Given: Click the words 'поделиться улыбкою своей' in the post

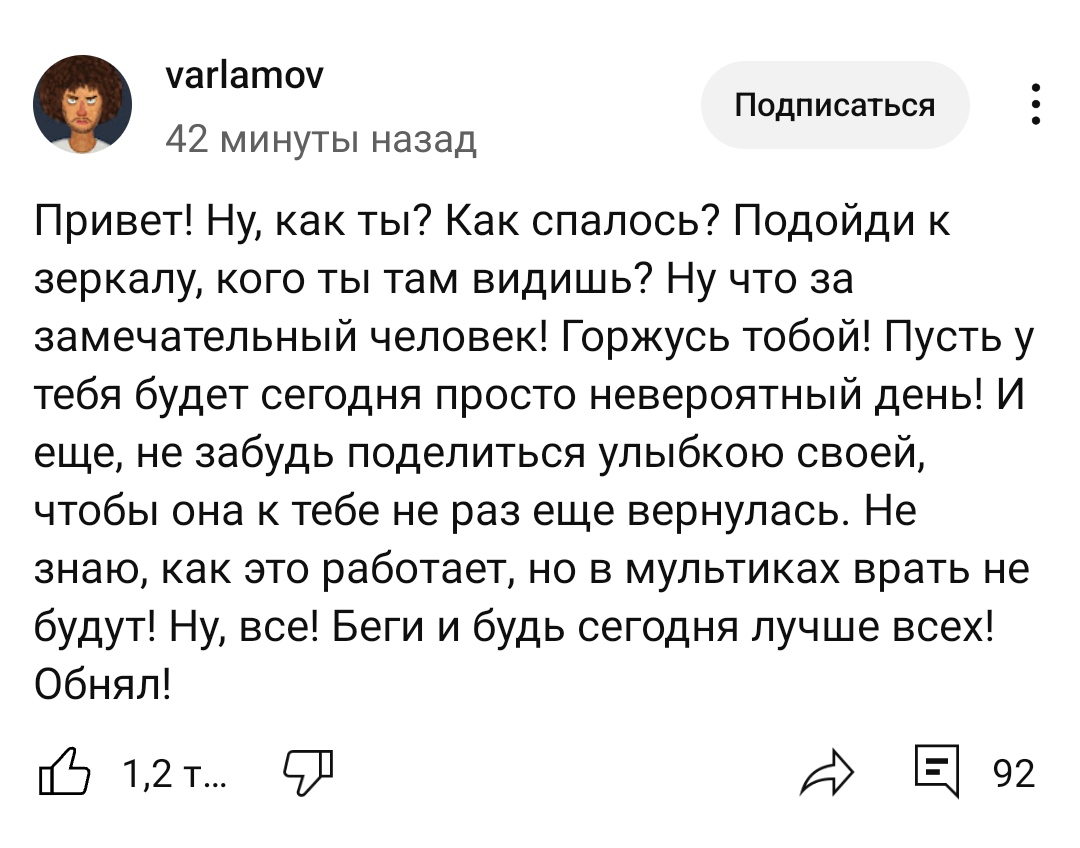Looking at the screenshot, I should pyautogui.click(x=634, y=453).
